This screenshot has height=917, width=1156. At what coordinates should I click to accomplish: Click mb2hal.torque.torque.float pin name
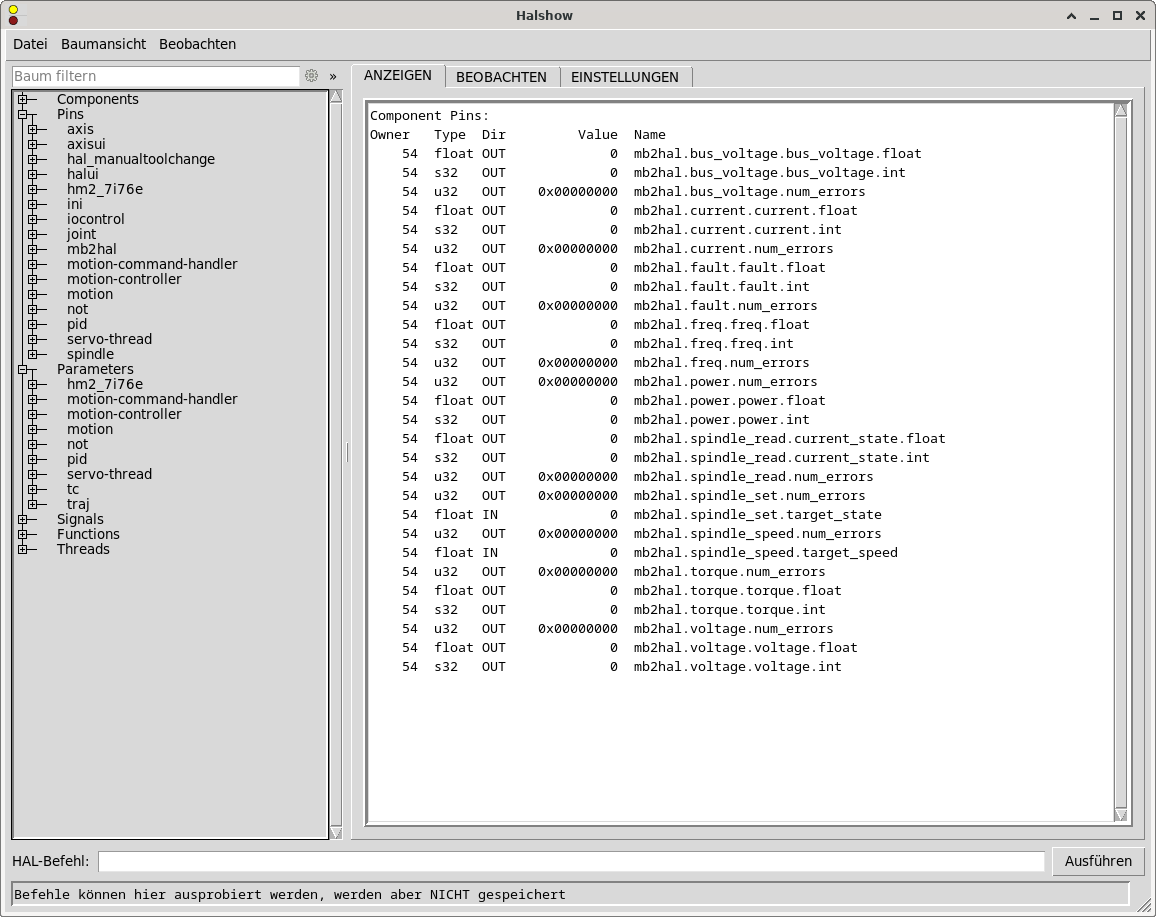tap(738, 590)
